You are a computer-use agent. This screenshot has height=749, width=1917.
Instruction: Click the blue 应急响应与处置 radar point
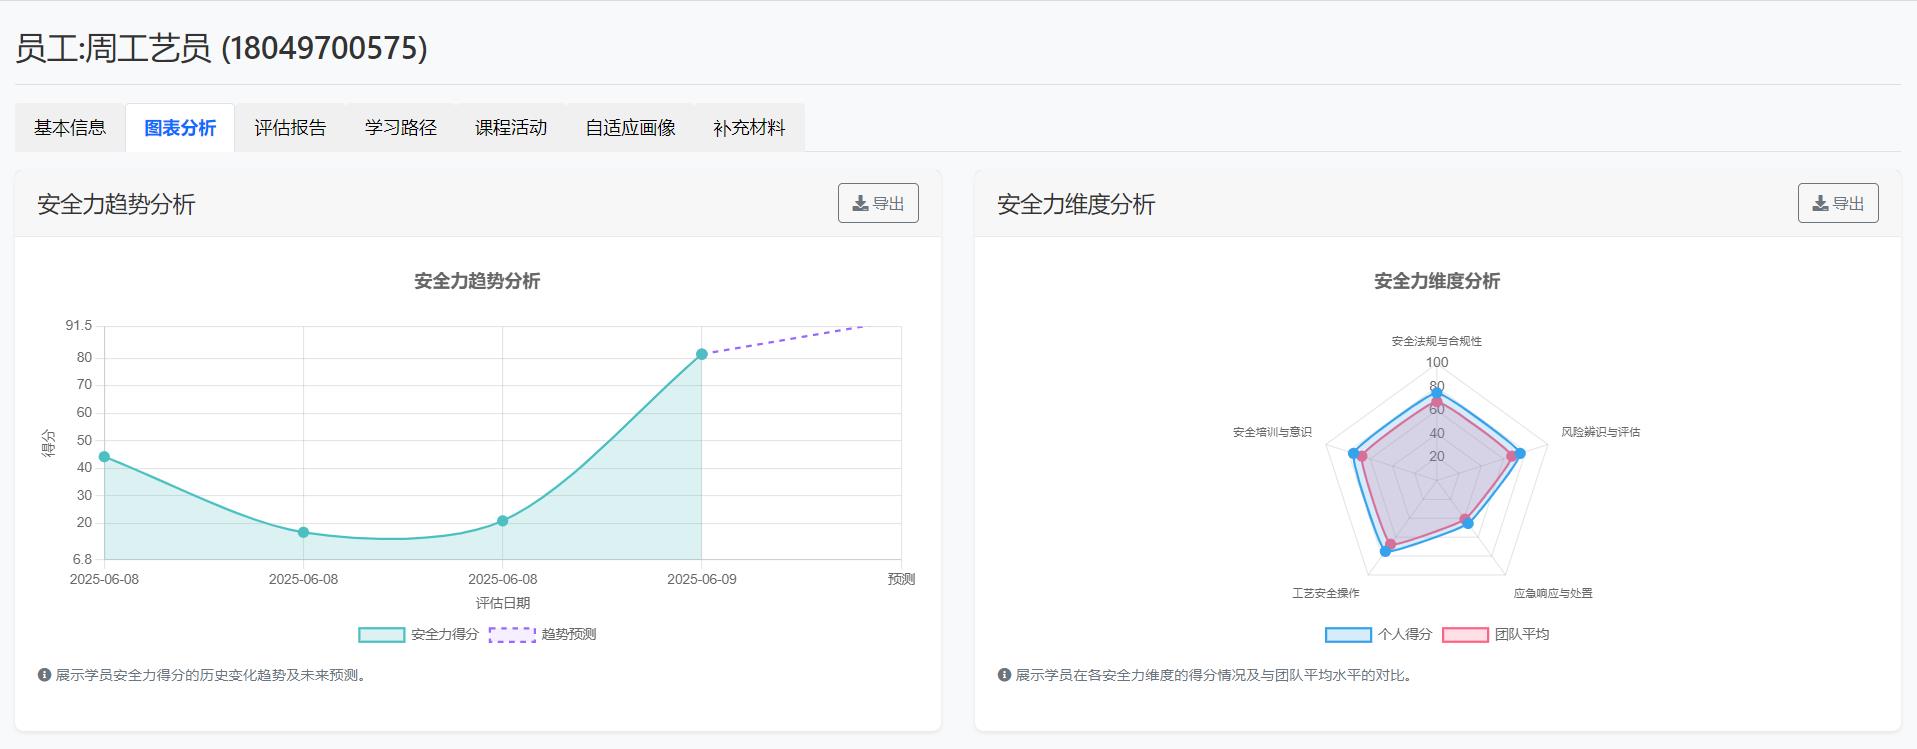(x=1468, y=523)
